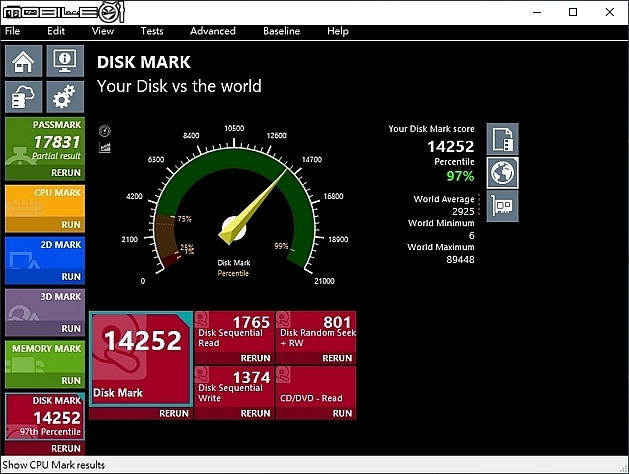Click the Disk Mark Percentile gauge label
This screenshot has width=629, height=474.
[x=233, y=268]
